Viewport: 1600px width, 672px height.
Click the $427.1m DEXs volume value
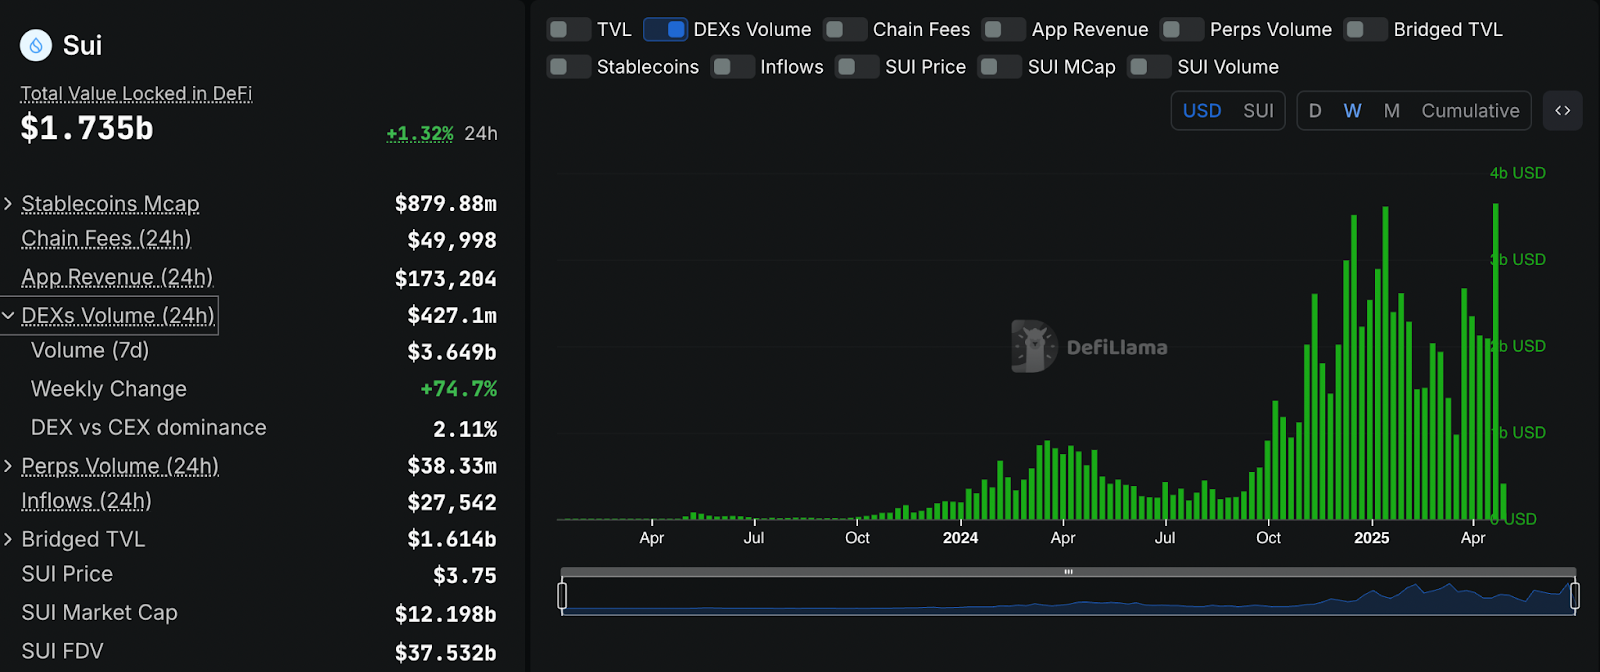tap(452, 316)
